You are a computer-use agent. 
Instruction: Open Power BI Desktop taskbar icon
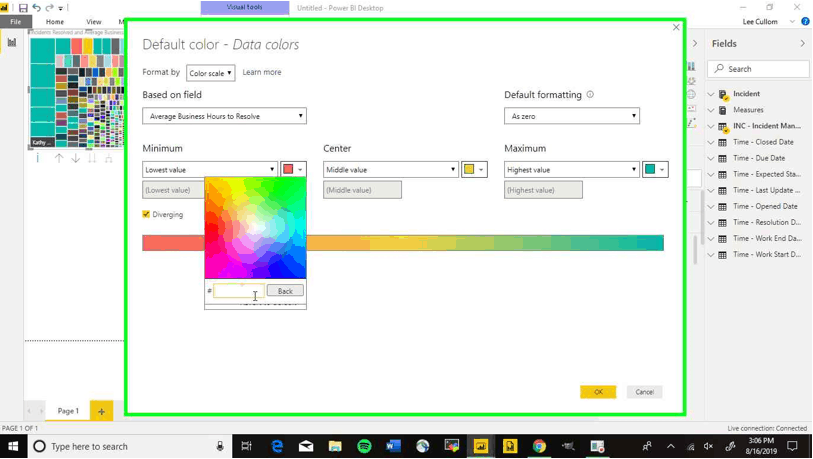tap(481, 446)
